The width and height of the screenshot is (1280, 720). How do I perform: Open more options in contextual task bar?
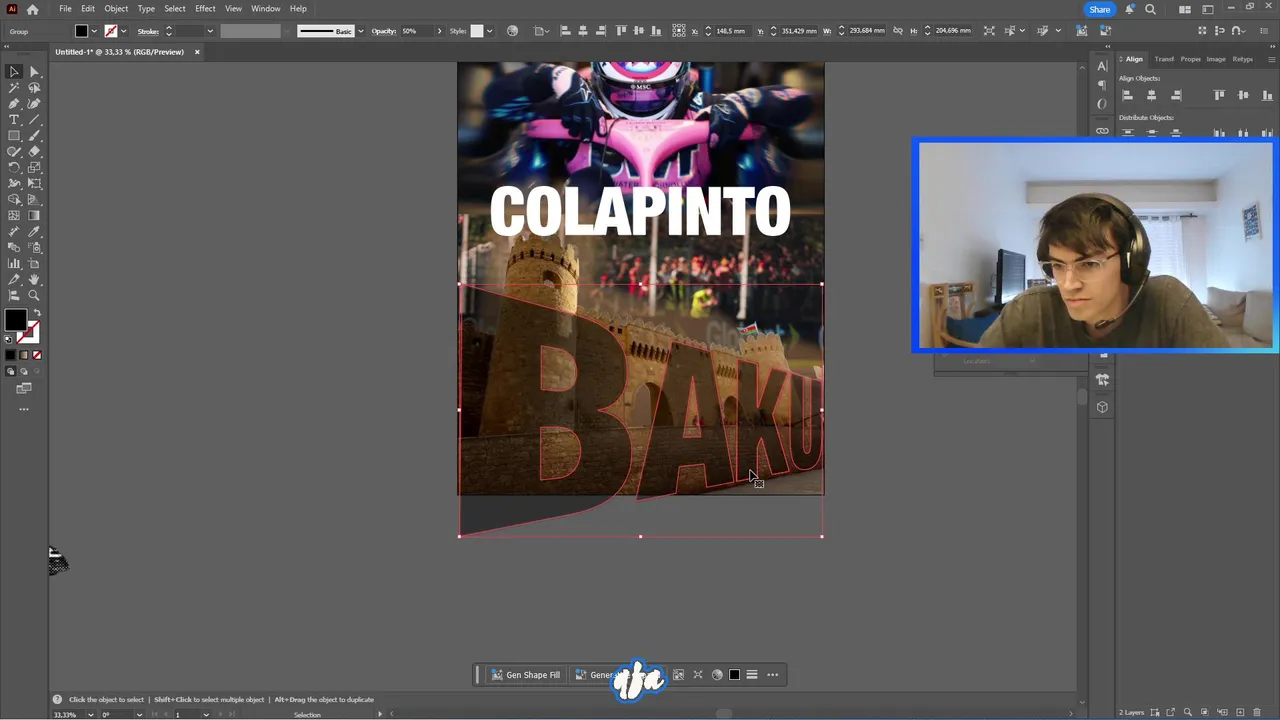coord(772,675)
